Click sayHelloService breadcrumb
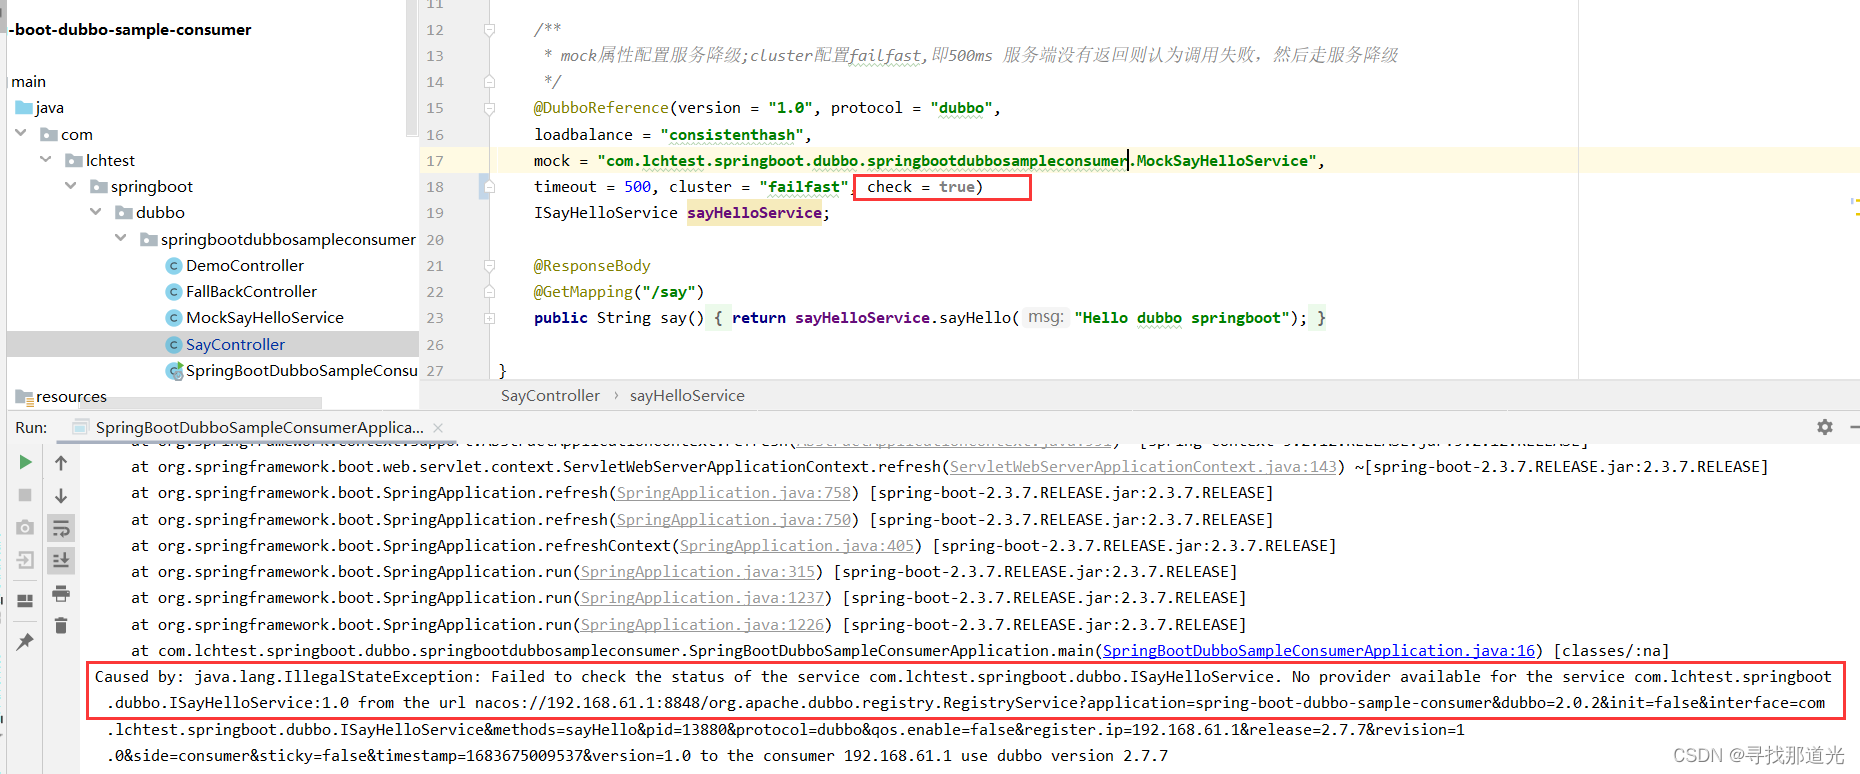The image size is (1860, 774). click(687, 395)
